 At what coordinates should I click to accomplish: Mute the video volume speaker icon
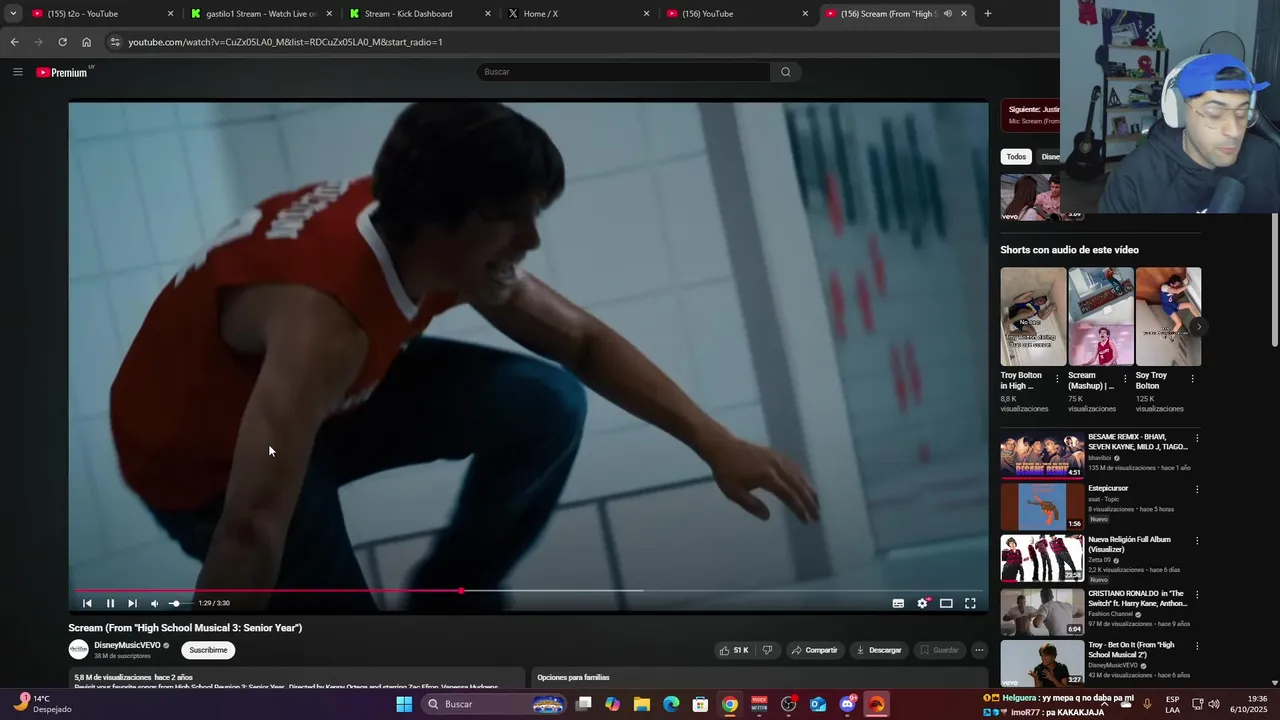click(x=154, y=603)
